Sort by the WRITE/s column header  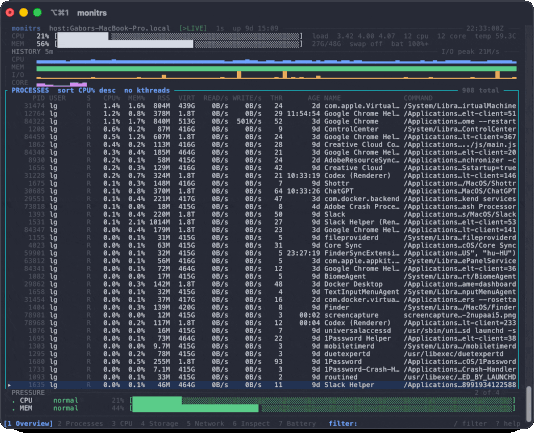tap(247, 98)
